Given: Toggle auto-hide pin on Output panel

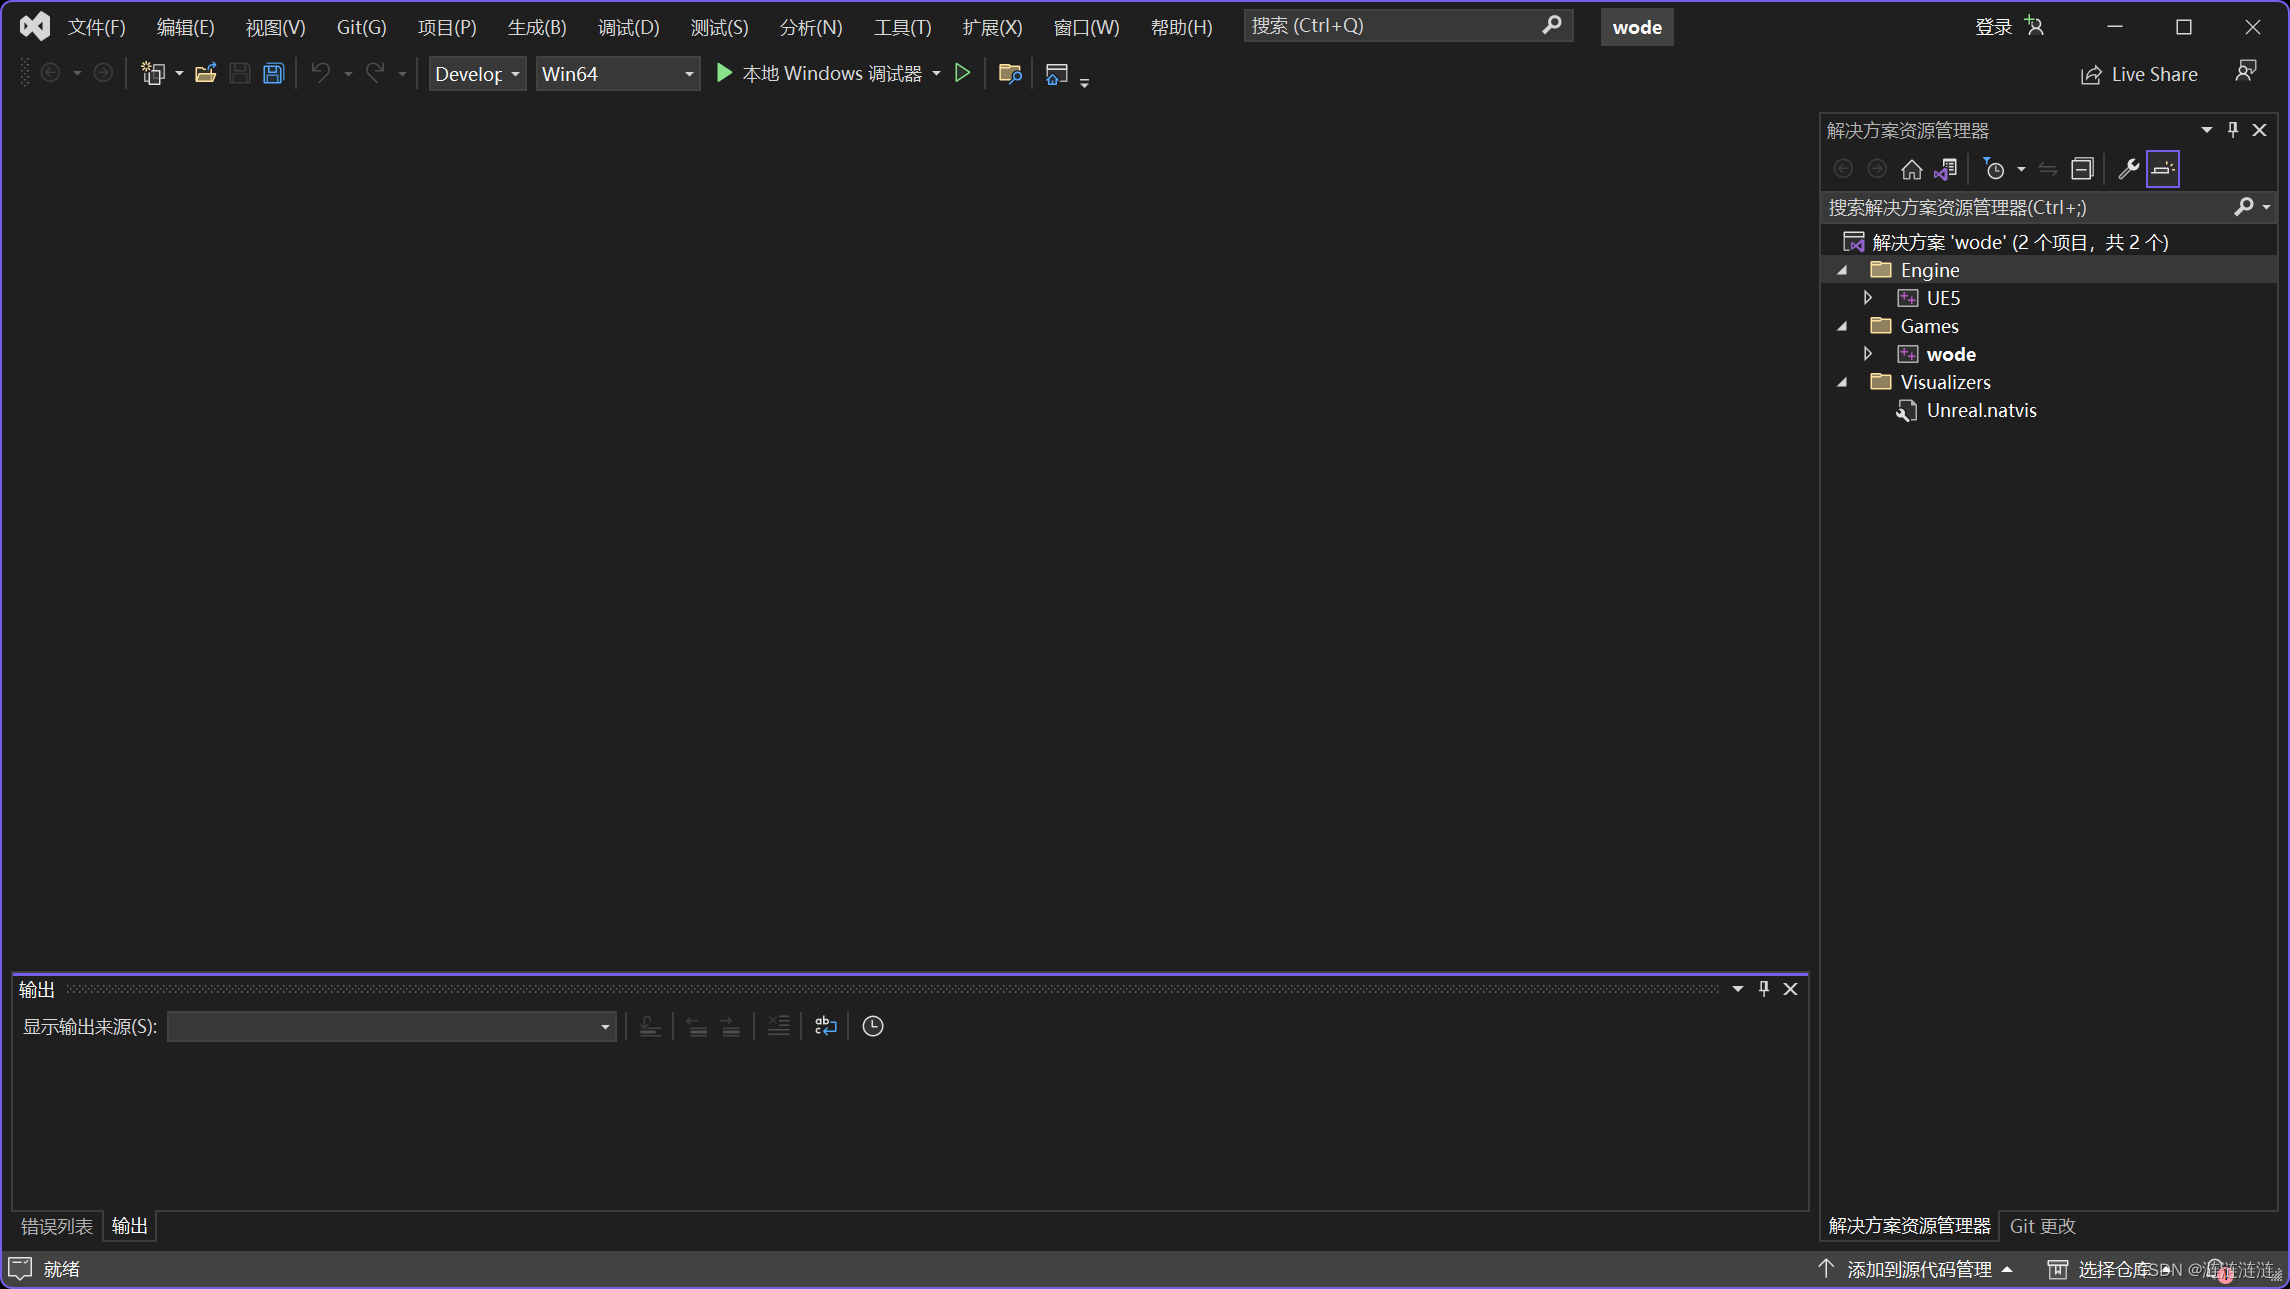Looking at the screenshot, I should coord(1764,989).
